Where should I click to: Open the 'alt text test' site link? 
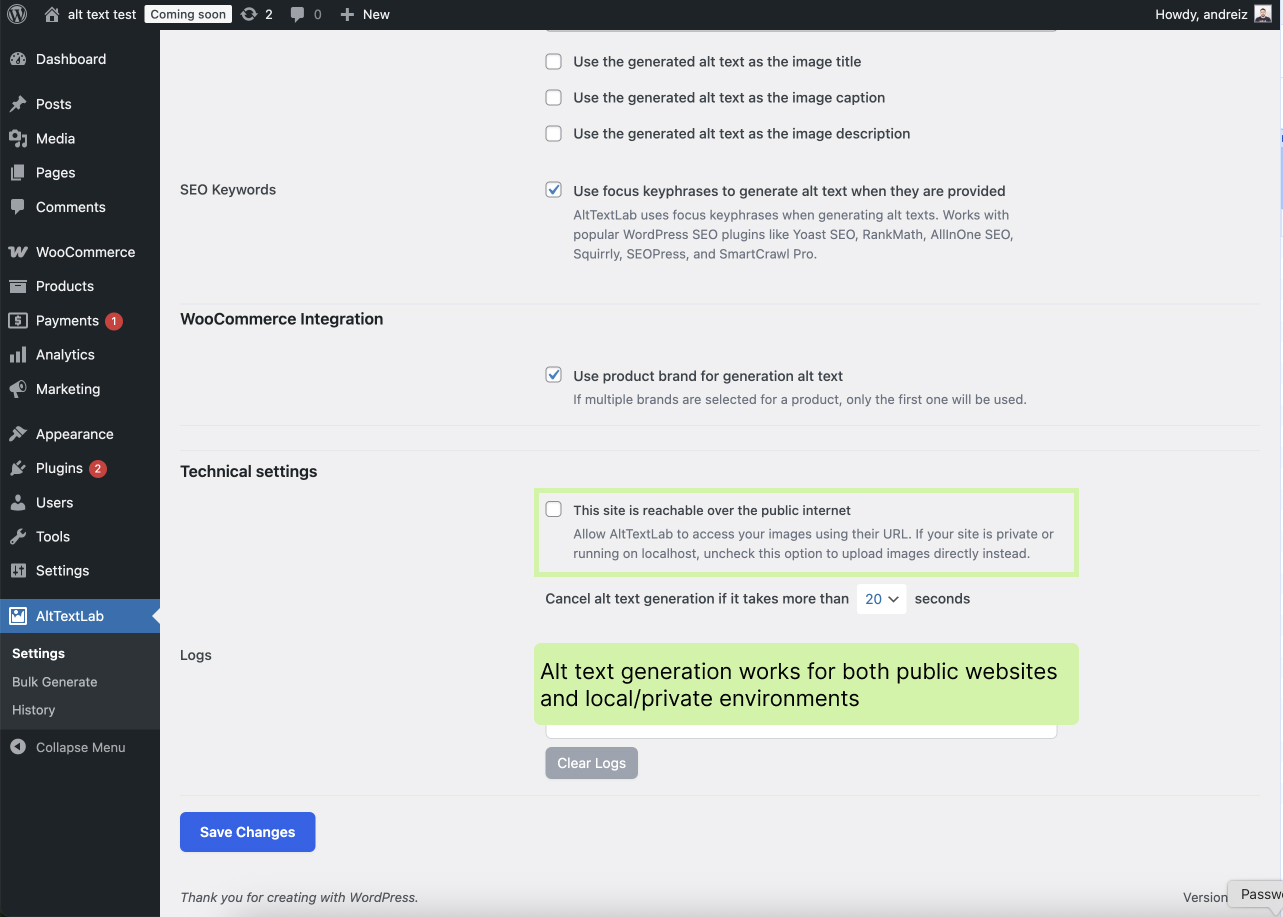[x=102, y=14]
